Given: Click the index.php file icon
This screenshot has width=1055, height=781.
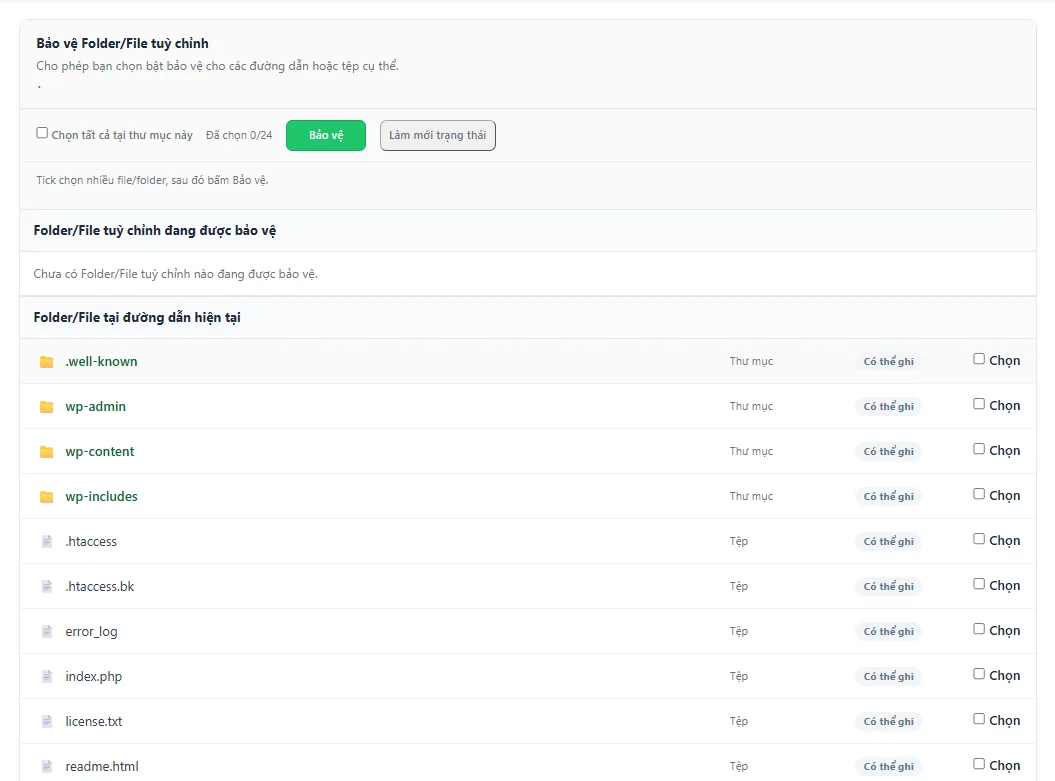Looking at the screenshot, I should coord(46,677).
